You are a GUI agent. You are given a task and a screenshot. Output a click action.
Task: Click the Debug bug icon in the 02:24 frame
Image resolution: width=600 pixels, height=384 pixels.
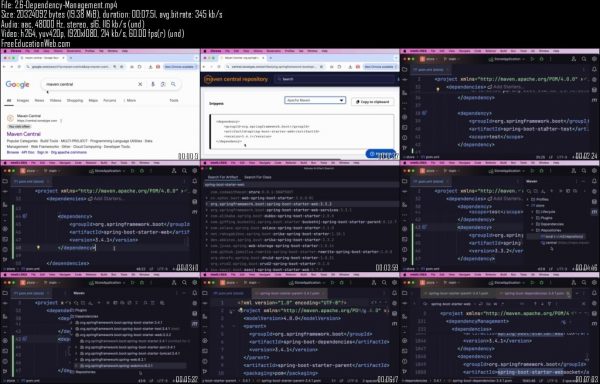pos(541,59)
